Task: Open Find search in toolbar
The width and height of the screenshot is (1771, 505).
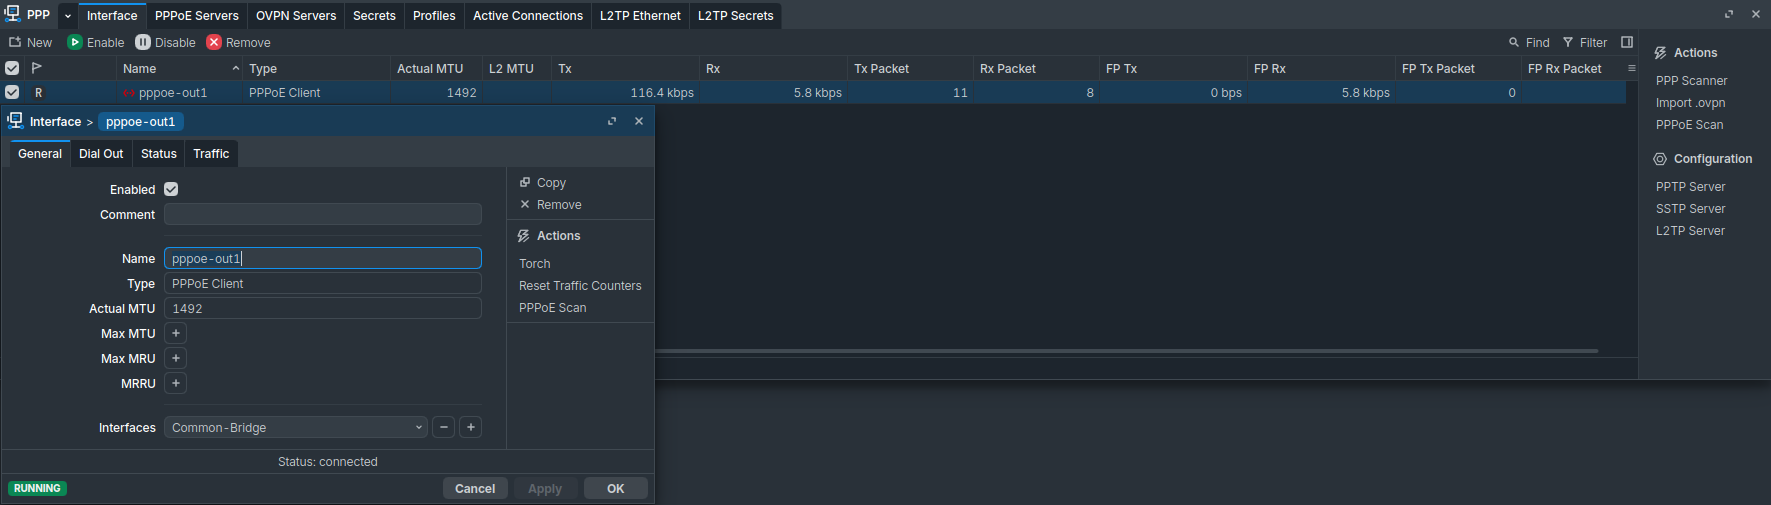Action: (1514, 42)
